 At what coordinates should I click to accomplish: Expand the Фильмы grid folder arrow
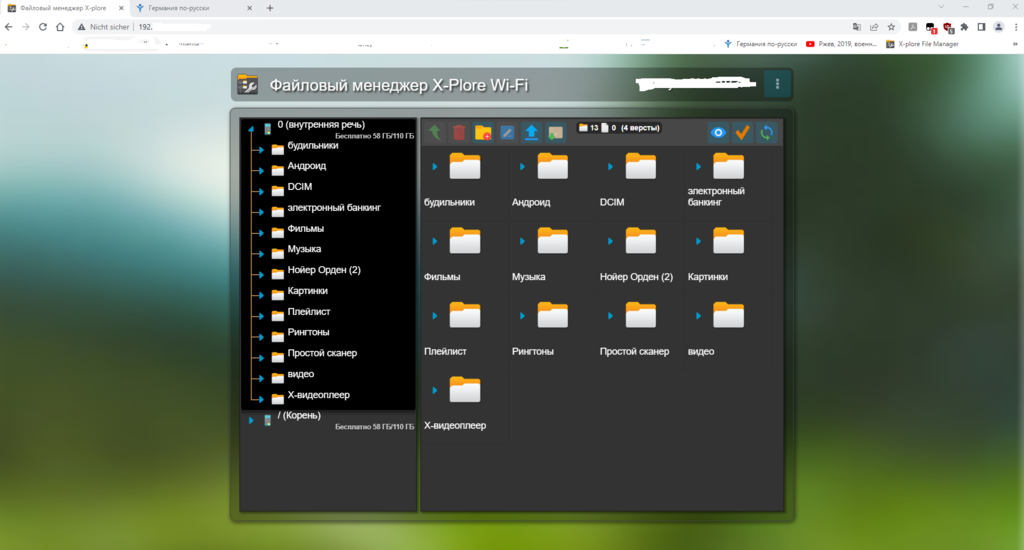coord(434,241)
